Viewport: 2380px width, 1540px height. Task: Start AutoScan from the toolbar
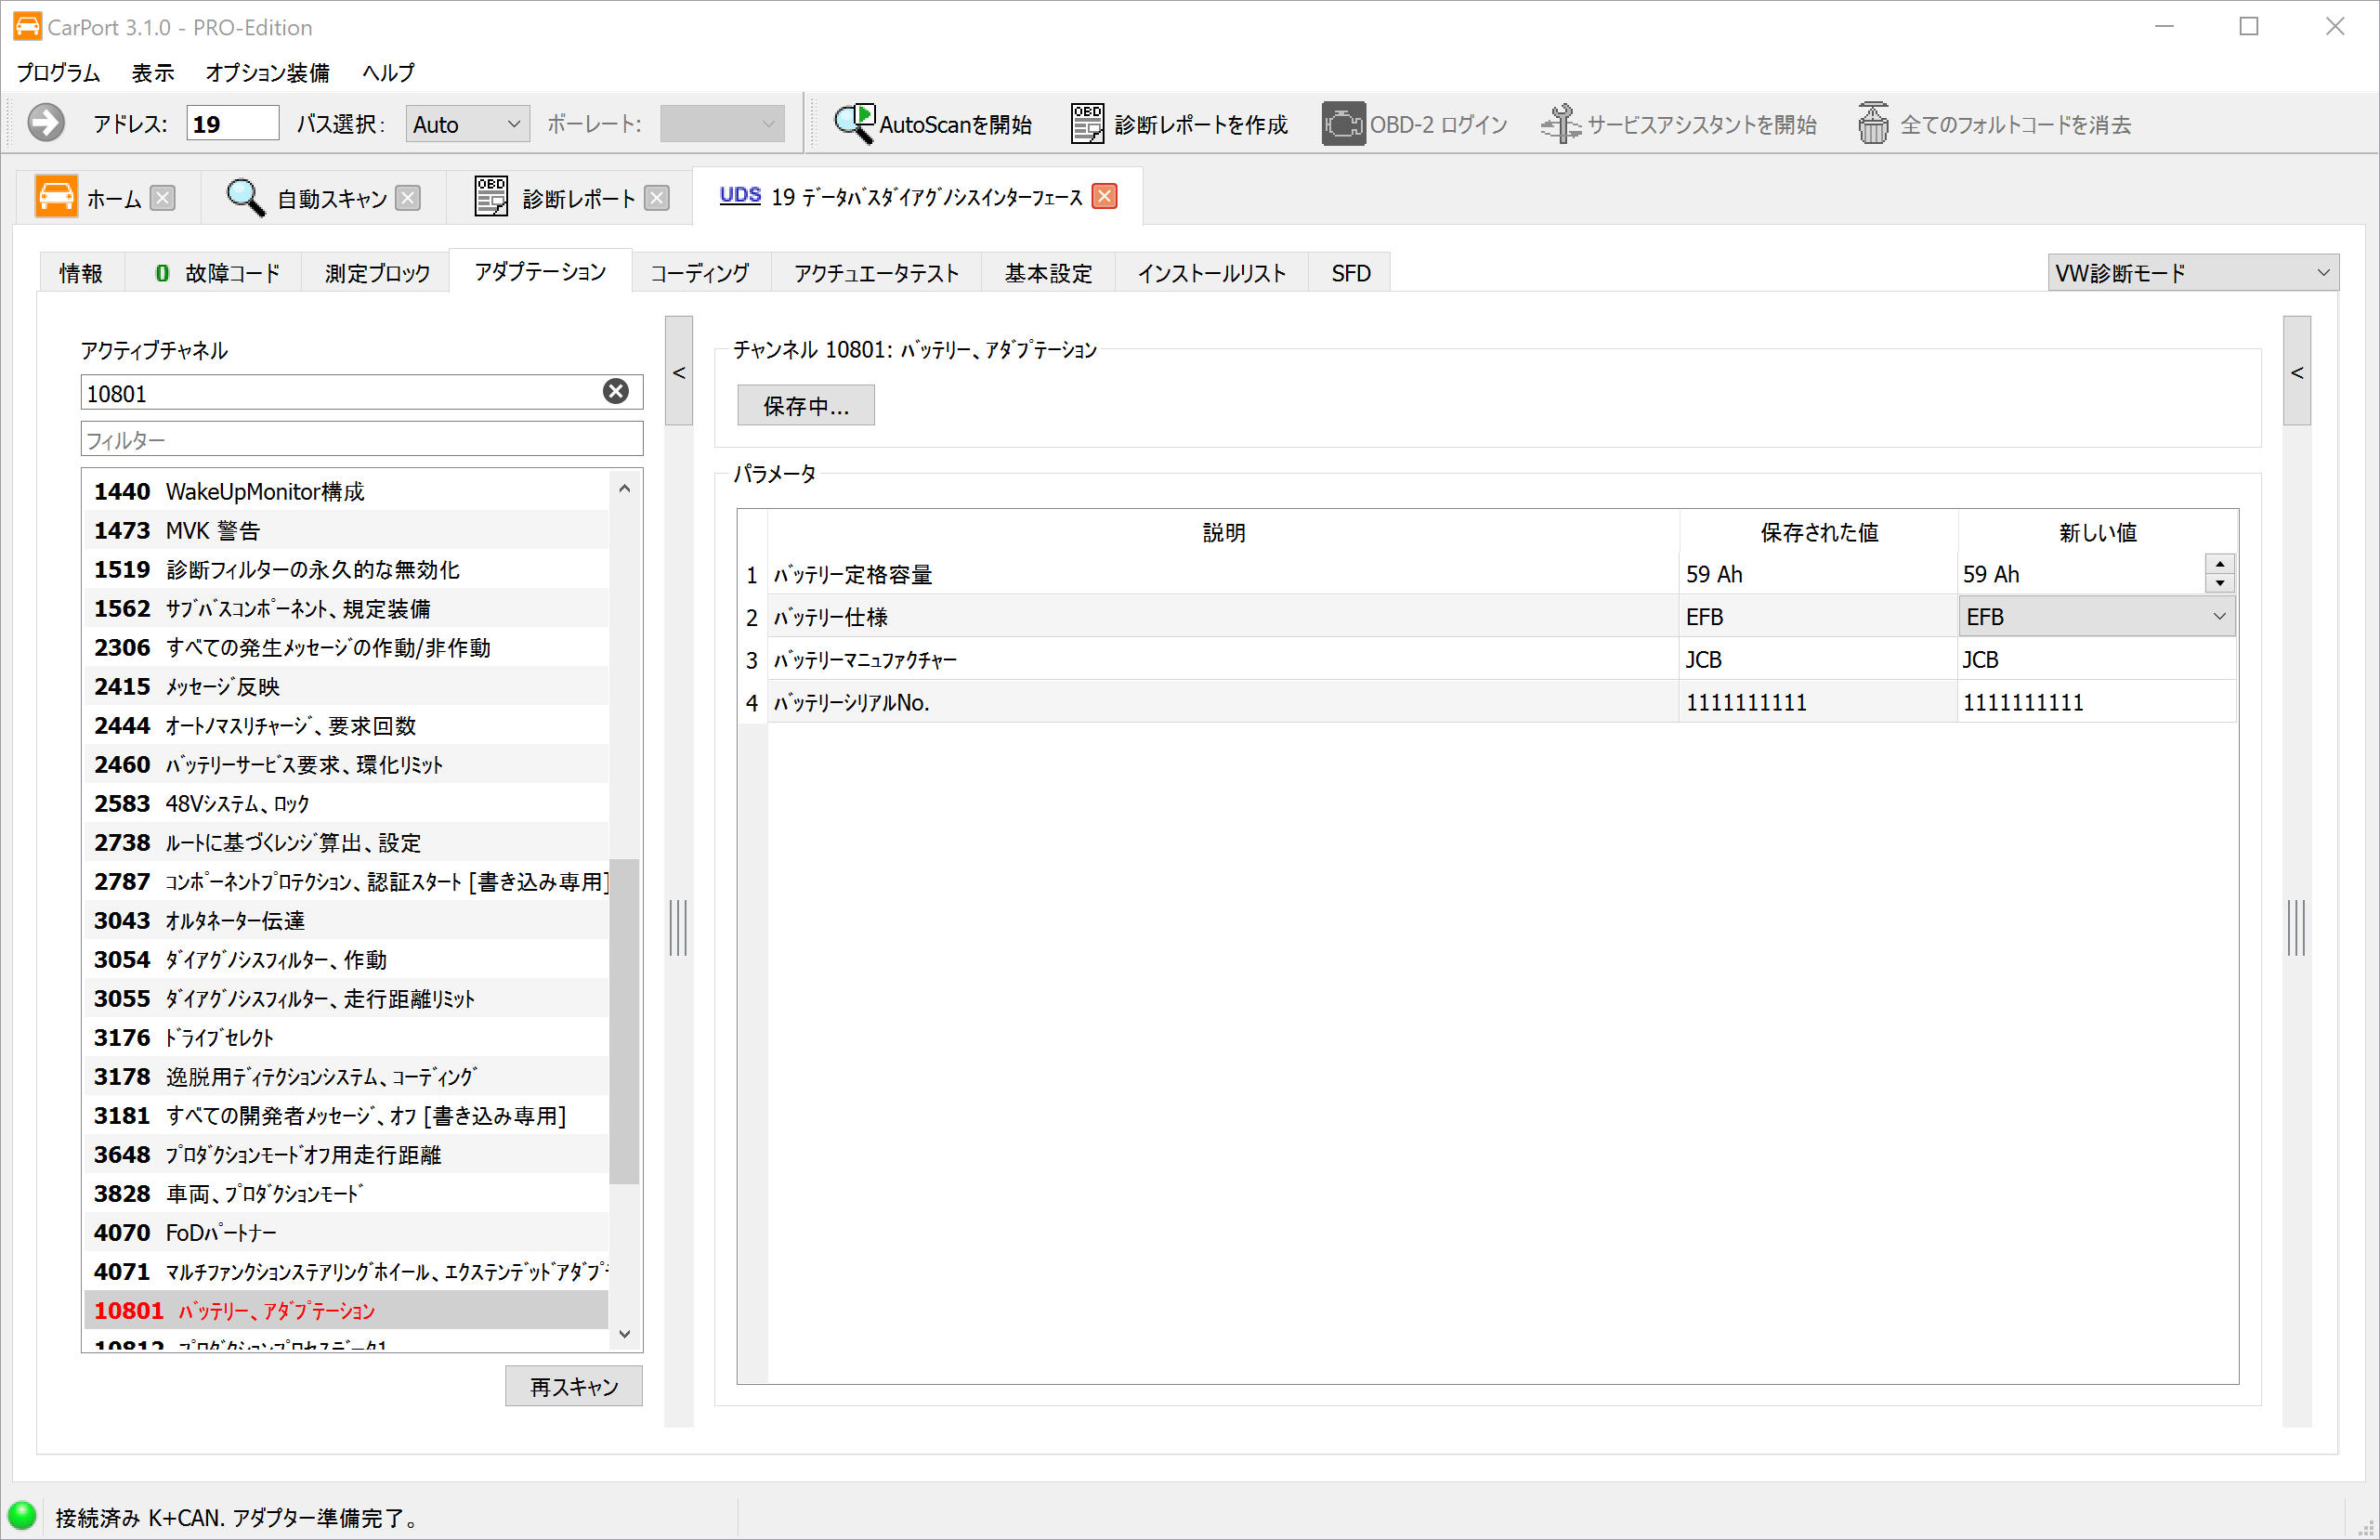[x=934, y=124]
